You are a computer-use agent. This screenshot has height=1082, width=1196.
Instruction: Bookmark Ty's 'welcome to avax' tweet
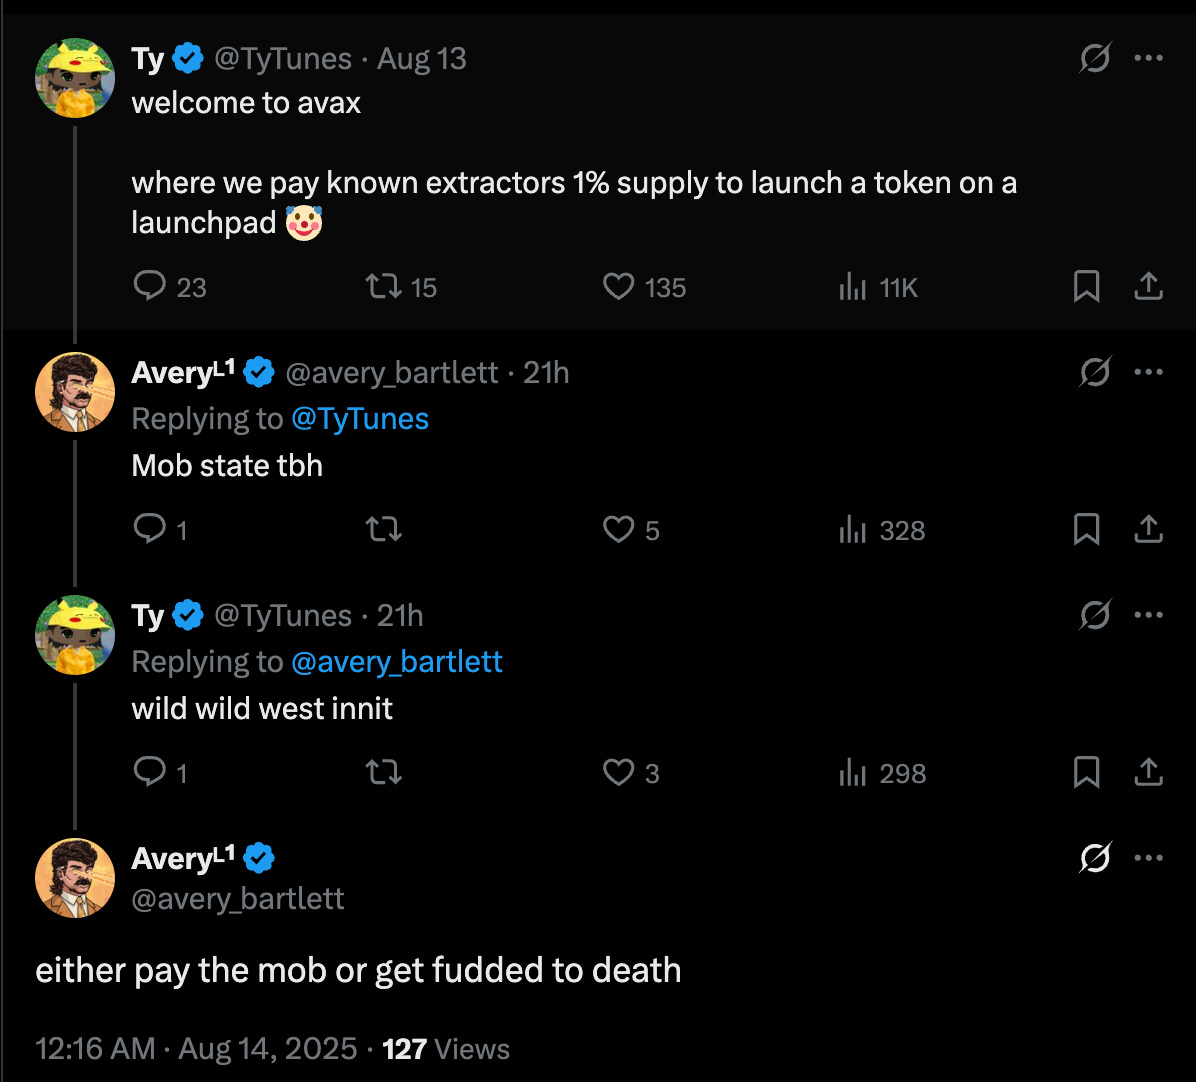[x=1086, y=288]
